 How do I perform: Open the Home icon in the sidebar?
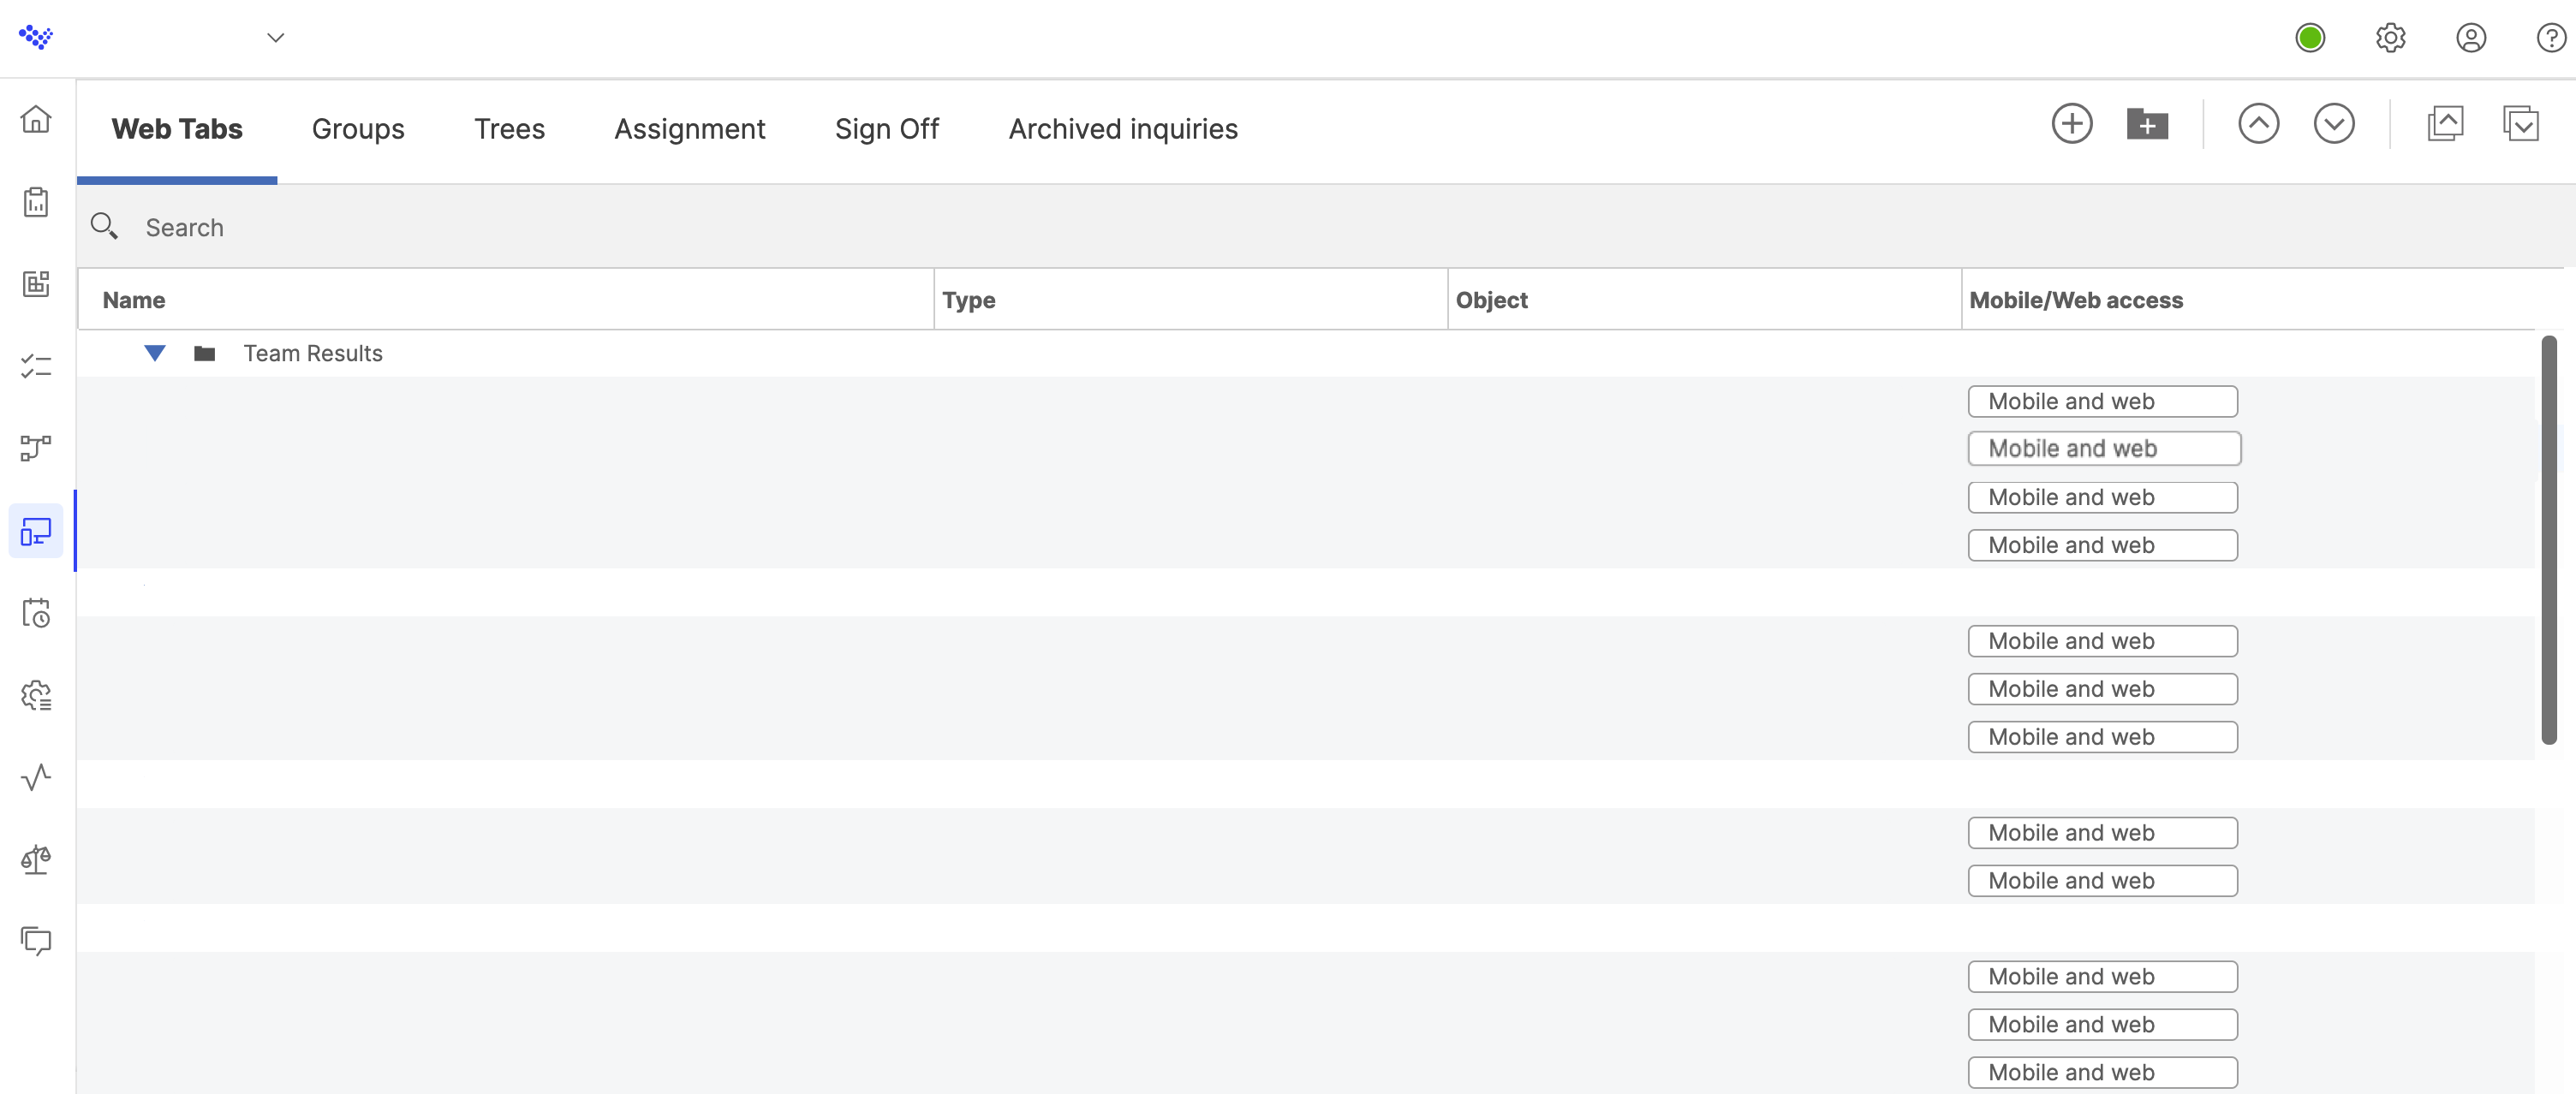(x=37, y=119)
